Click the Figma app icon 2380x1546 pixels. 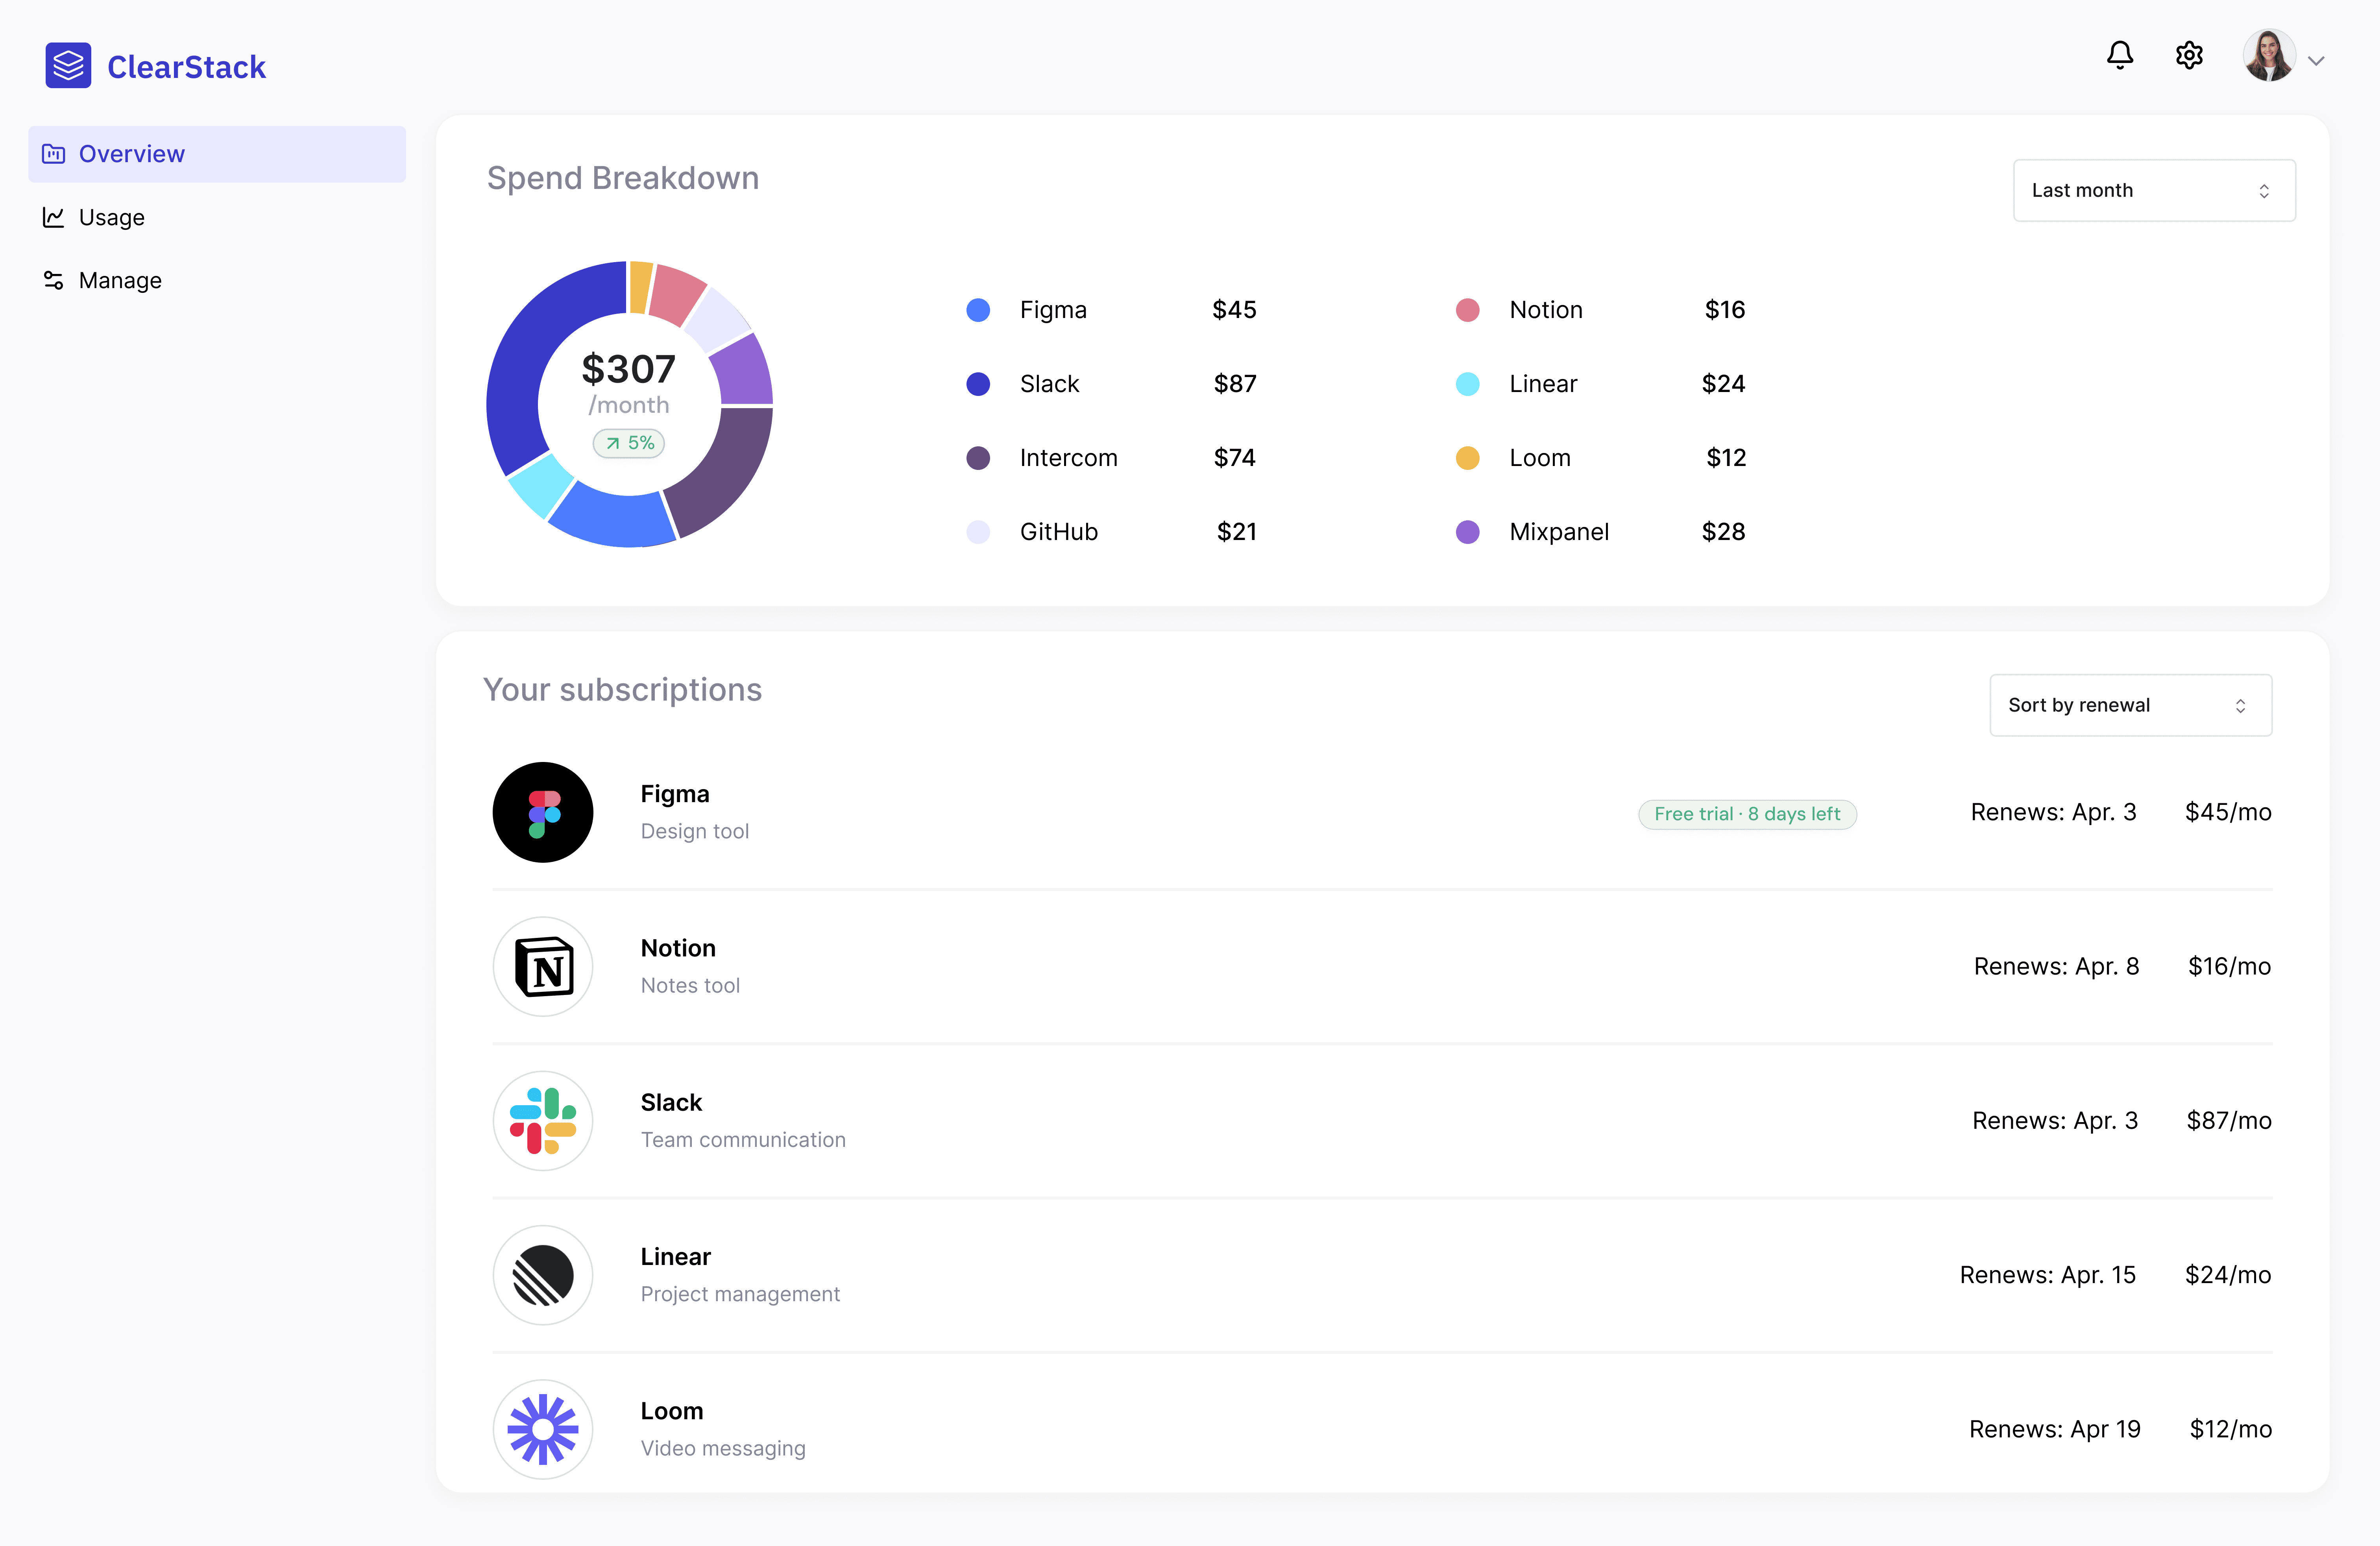point(543,812)
